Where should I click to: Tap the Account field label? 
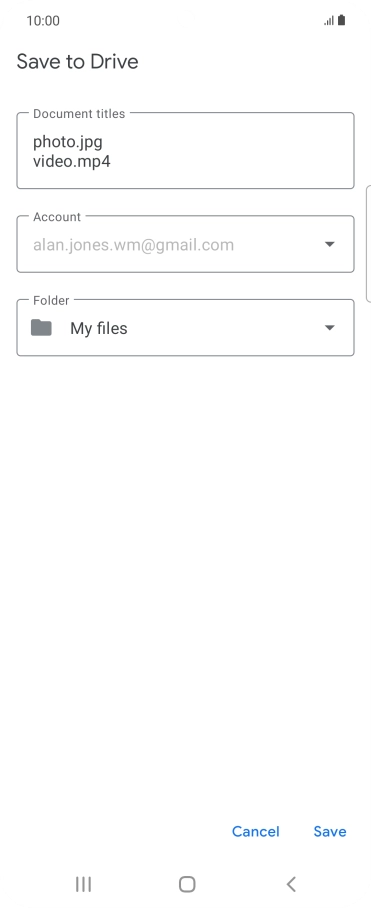[57, 217]
